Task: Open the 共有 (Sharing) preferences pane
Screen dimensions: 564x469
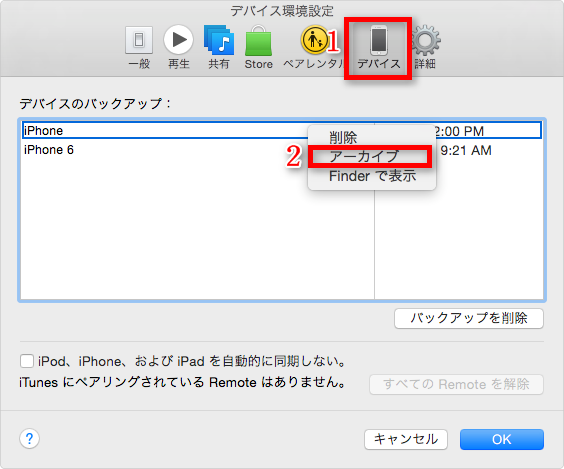Action: [219, 47]
